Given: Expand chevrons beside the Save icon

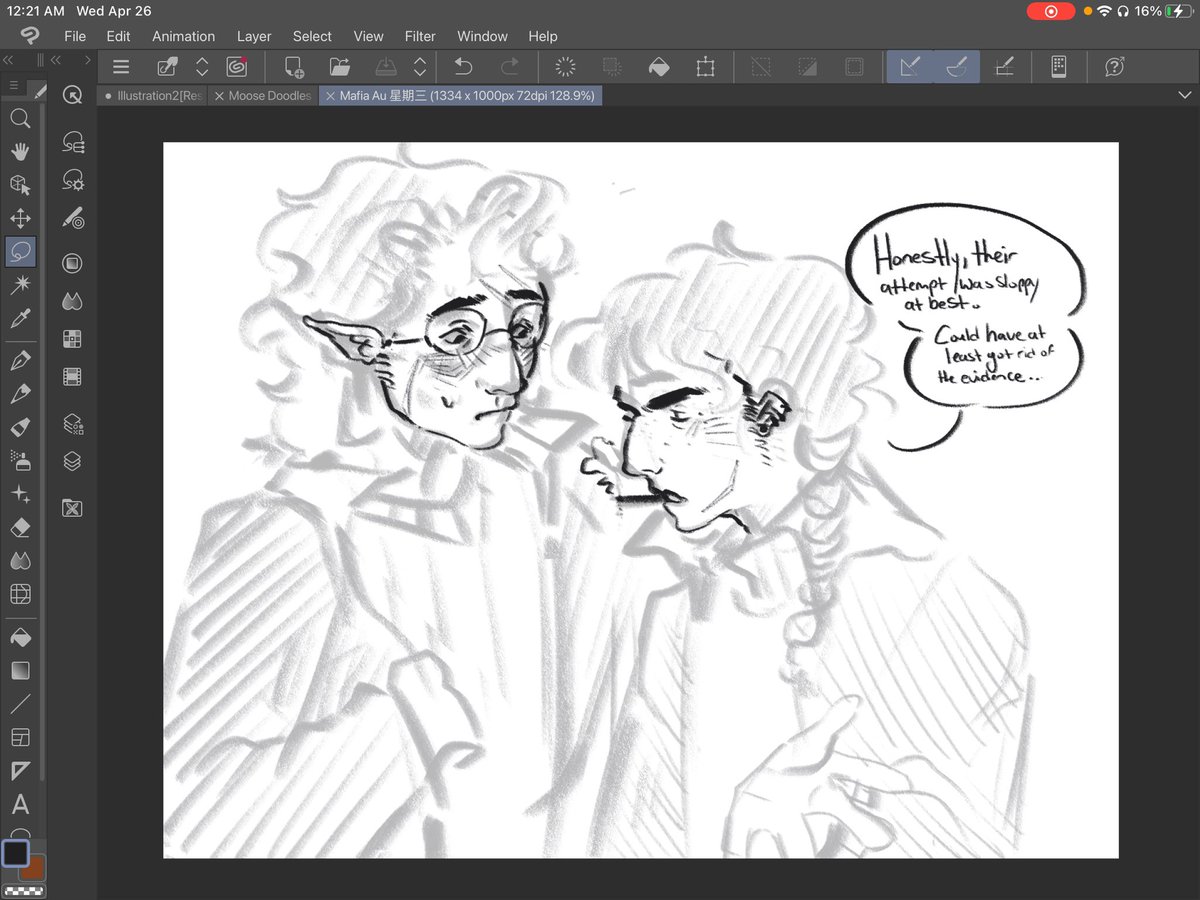Looking at the screenshot, I should [420, 67].
